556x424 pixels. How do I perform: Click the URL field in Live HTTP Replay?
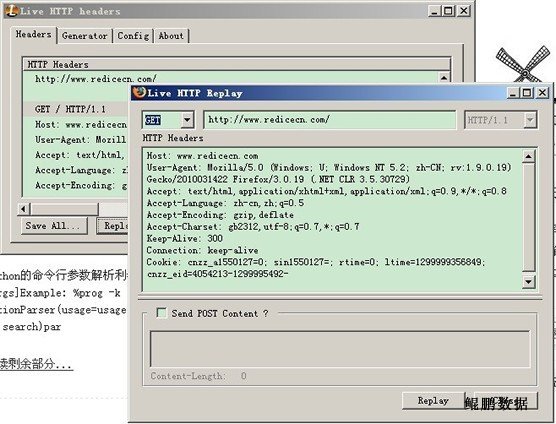[330, 120]
